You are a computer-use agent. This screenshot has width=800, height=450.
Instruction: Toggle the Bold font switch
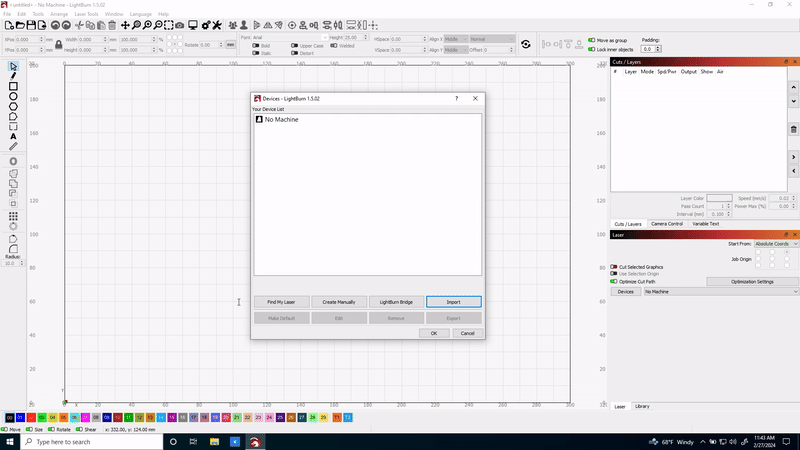pyautogui.click(x=256, y=46)
